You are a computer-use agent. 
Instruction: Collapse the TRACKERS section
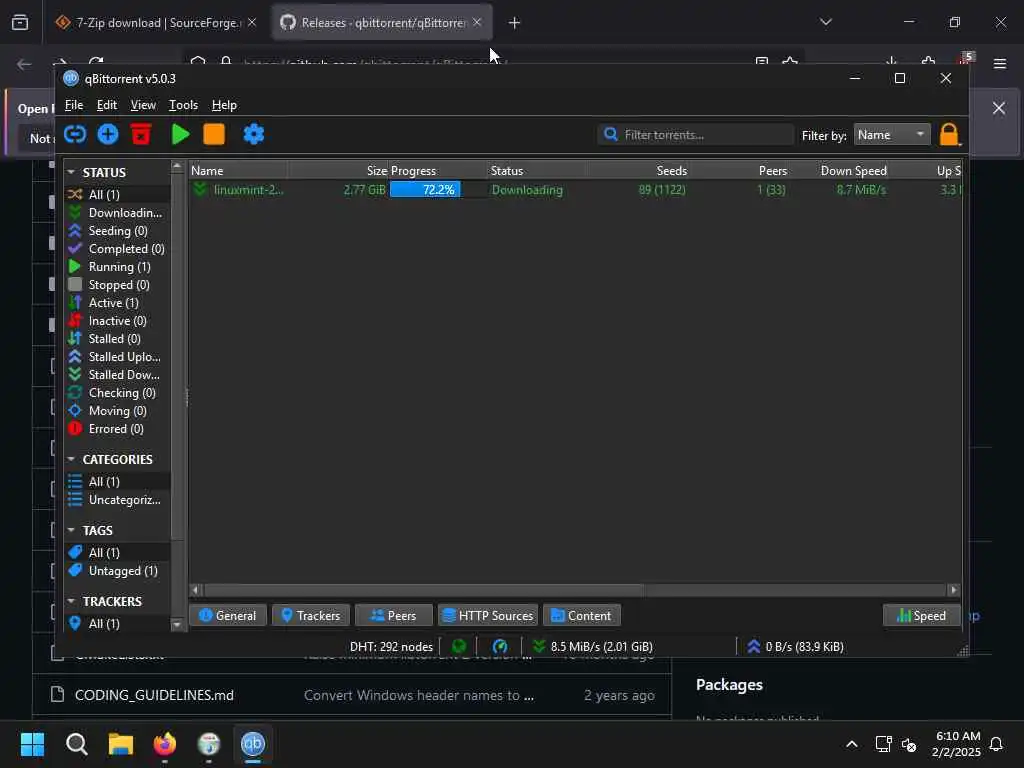tap(71, 601)
